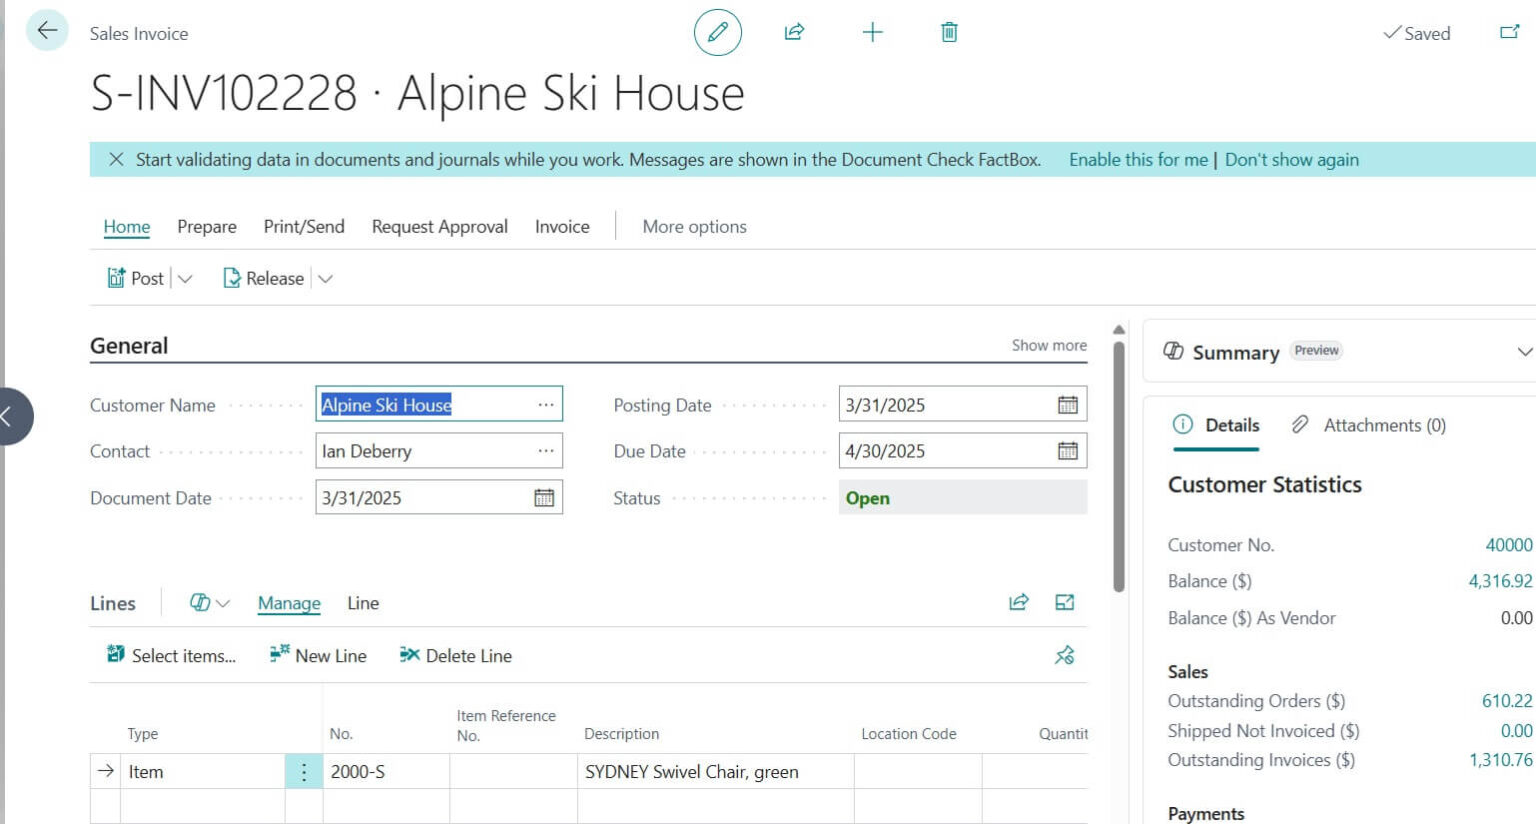Click the Enable this for me link
Viewport: 1536px width, 824px height.
(x=1137, y=159)
